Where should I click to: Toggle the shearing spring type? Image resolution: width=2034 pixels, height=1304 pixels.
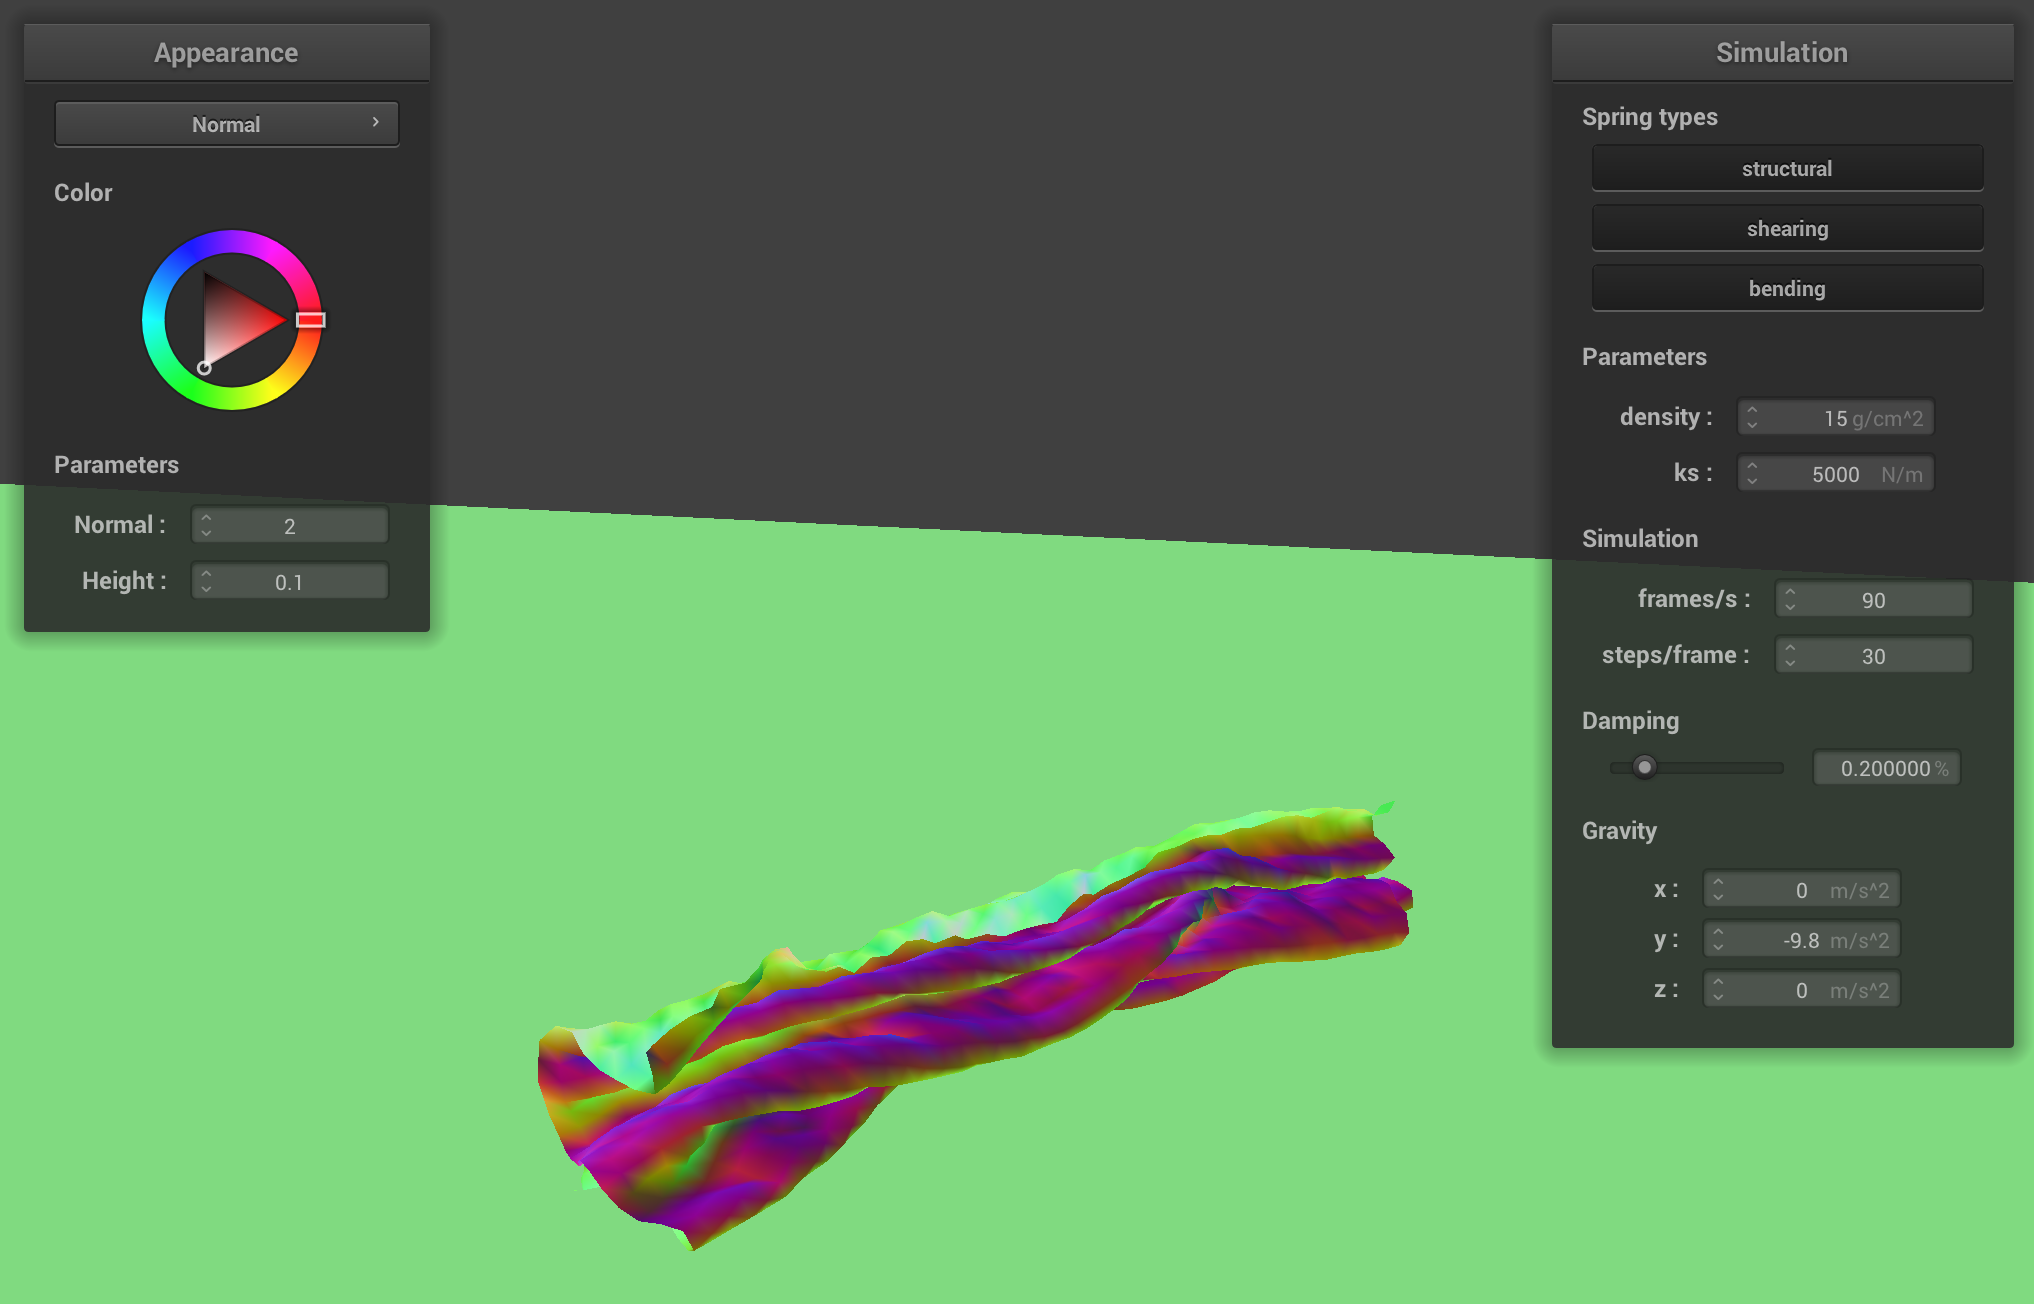(x=1787, y=228)
